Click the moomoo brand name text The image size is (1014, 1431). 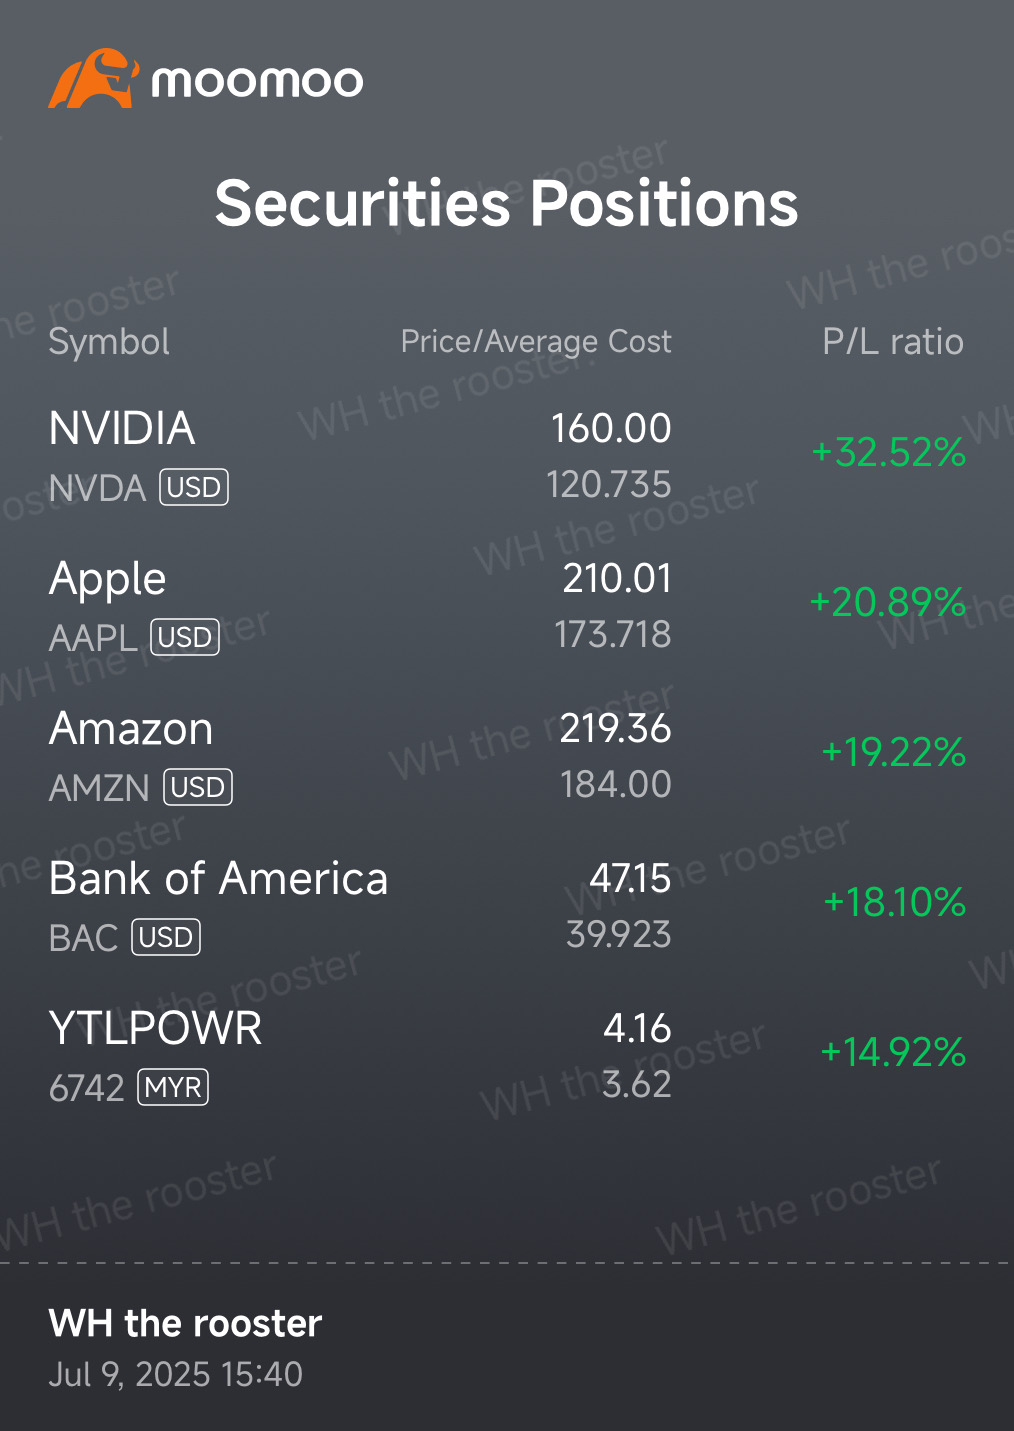(x=257, y=81)
